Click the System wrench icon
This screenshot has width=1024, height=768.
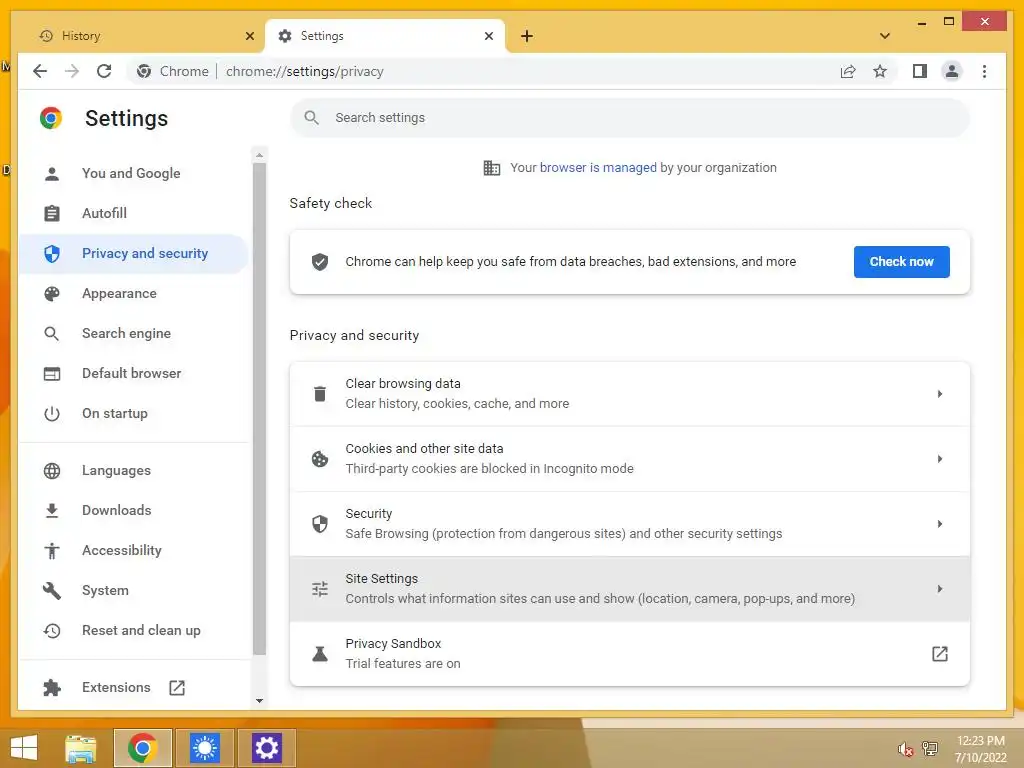52,590
